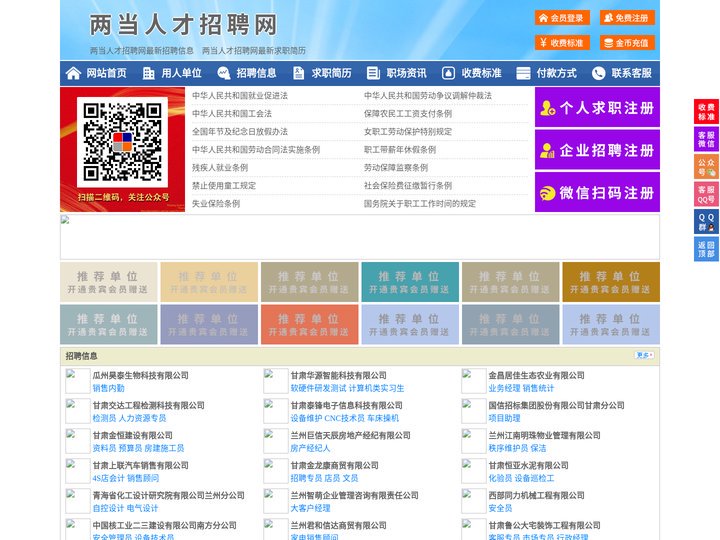Open 残疾人就业条例 link
This screenshot has width=720, height=540.
220,168
